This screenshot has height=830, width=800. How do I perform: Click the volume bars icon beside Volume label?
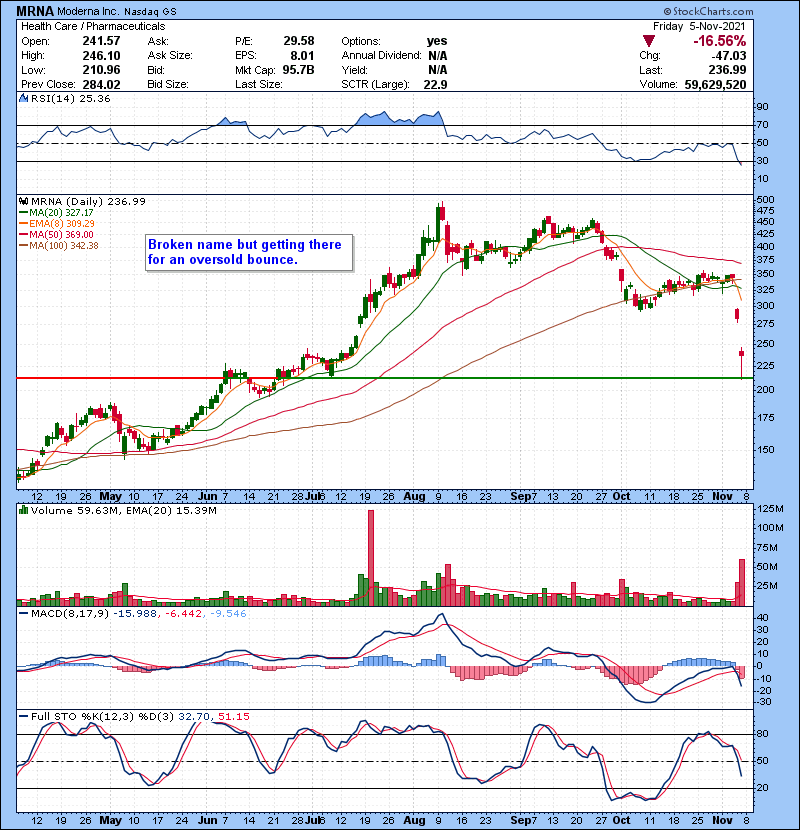click(23, 510)
